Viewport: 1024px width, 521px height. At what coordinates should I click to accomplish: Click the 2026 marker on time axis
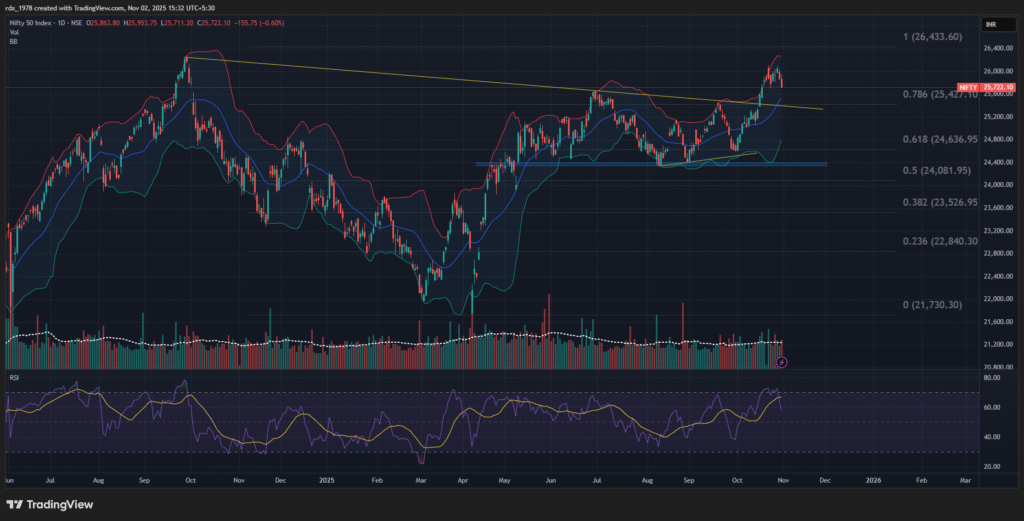coord(874,480)
